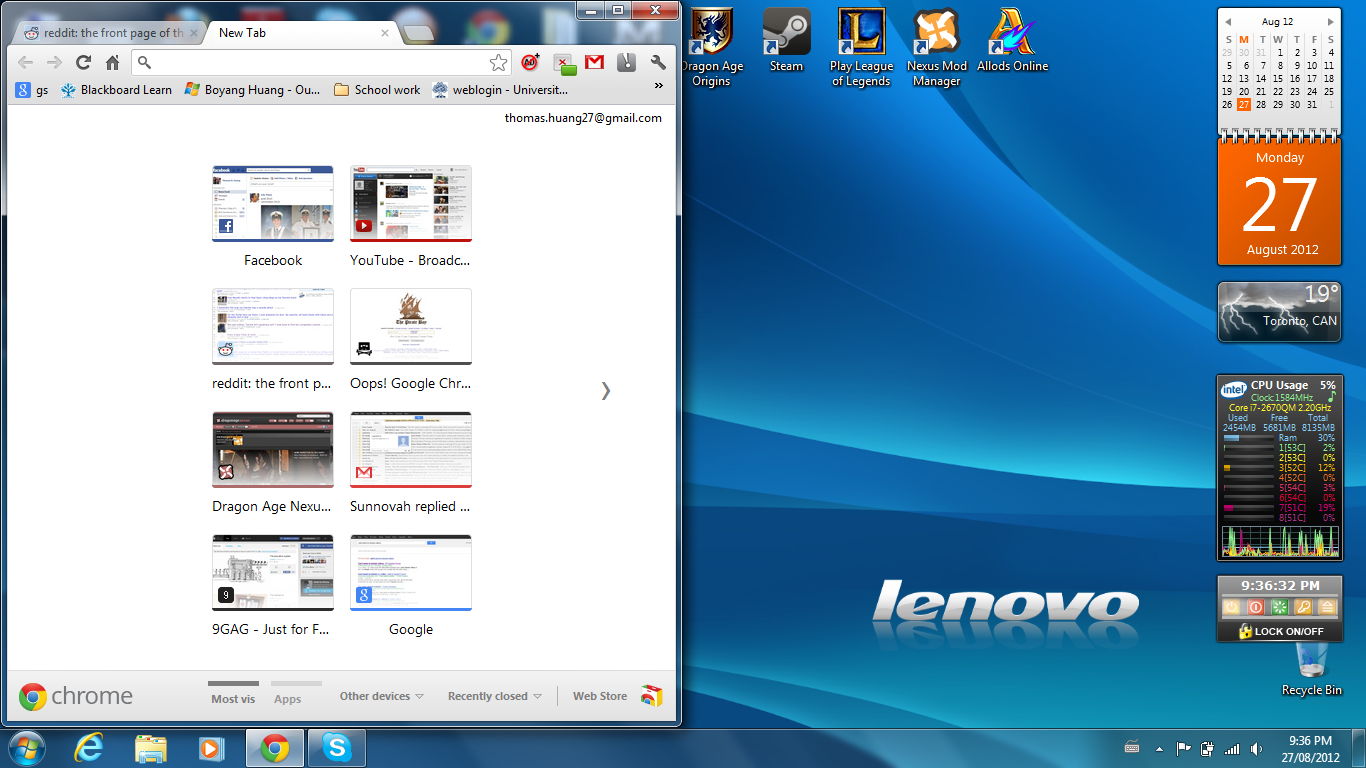Click the yellow power button in the clock gadget
This screenshot has width=1366, height=768.
point(1231,607)
